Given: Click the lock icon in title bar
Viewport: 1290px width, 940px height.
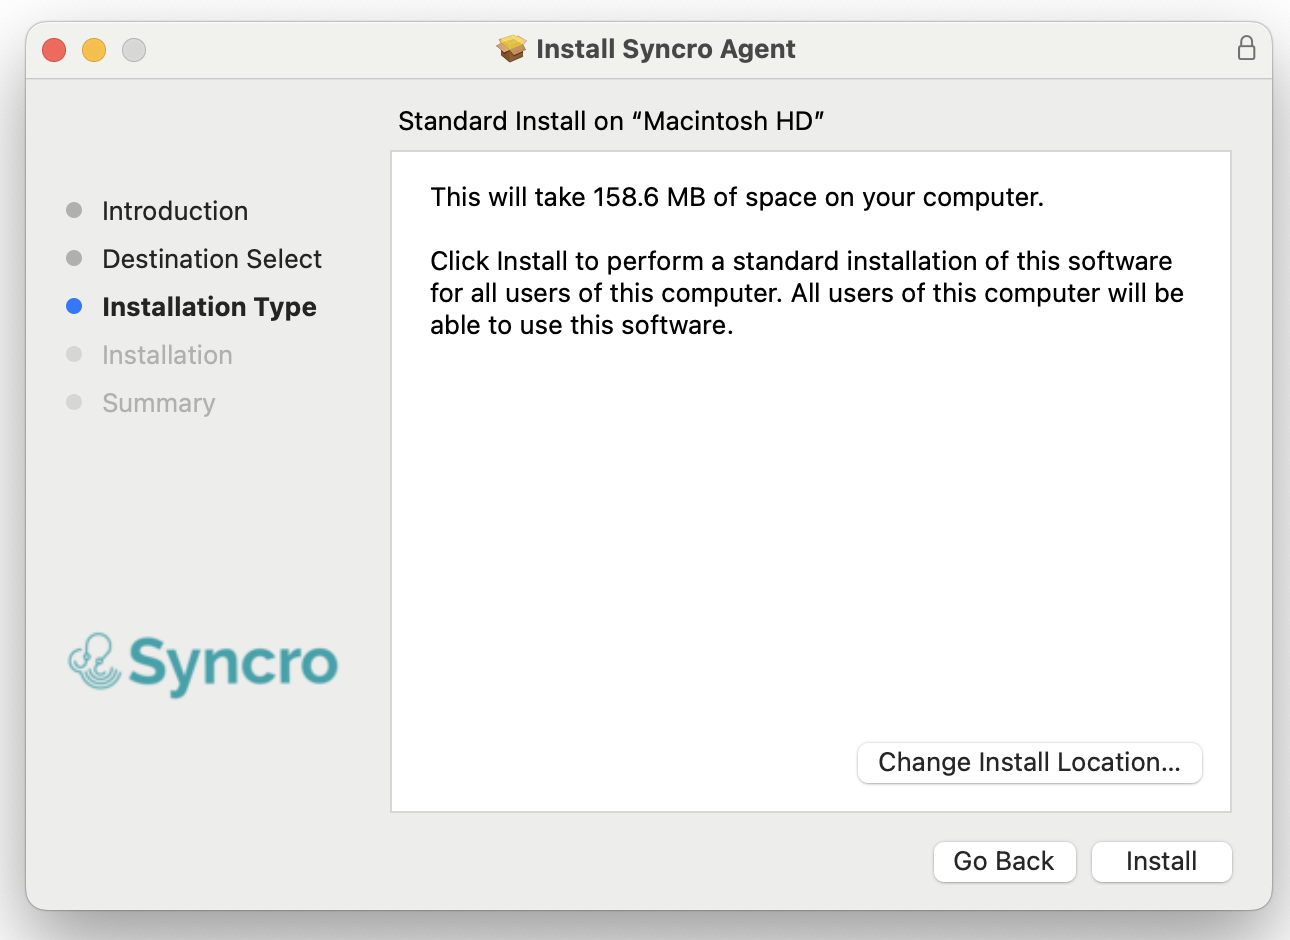Looking at the screenshot, I should pyautogui.click(x=1246, y=48).
